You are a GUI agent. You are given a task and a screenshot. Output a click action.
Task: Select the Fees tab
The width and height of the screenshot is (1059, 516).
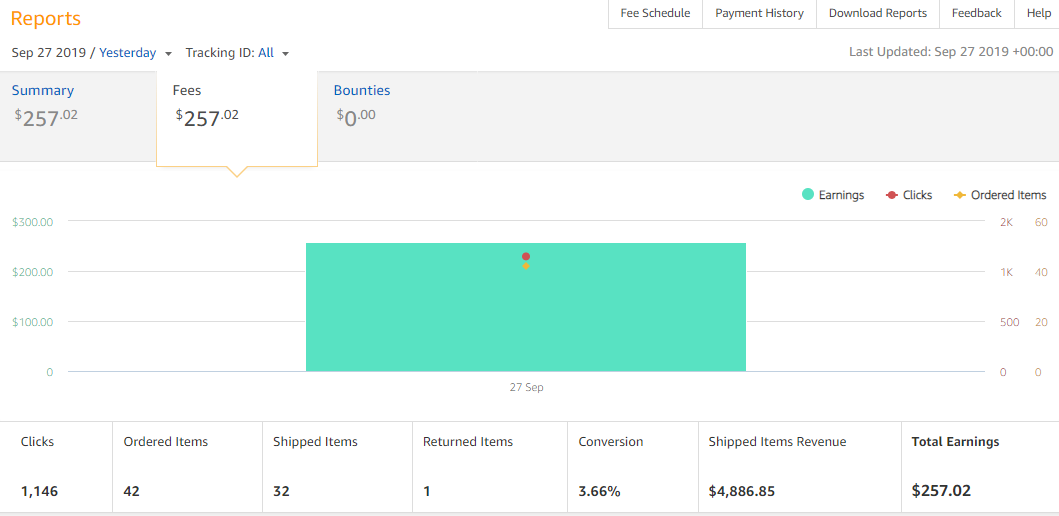tap(187, 90)
